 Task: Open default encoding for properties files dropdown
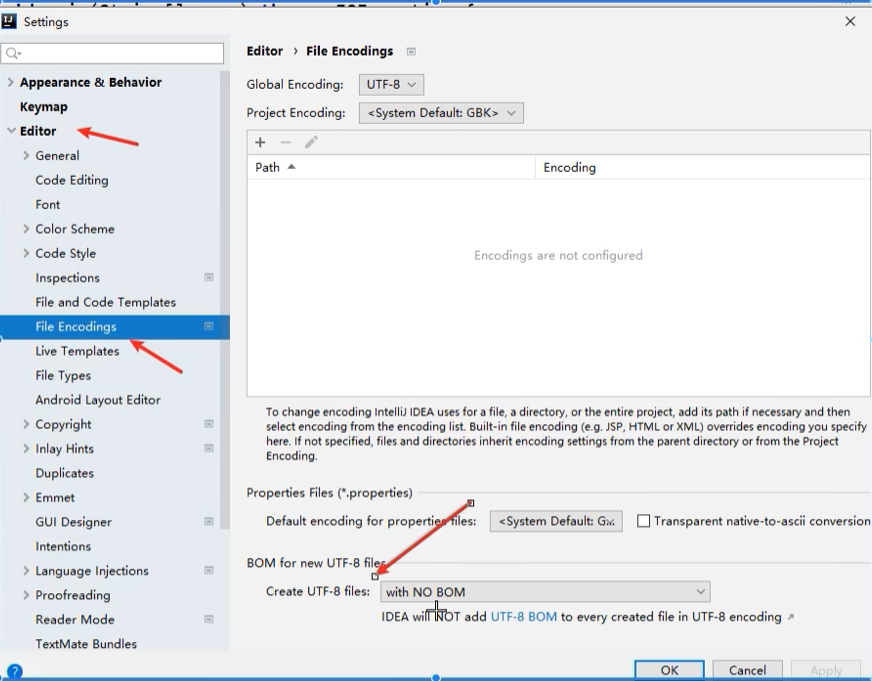(556, 521)
